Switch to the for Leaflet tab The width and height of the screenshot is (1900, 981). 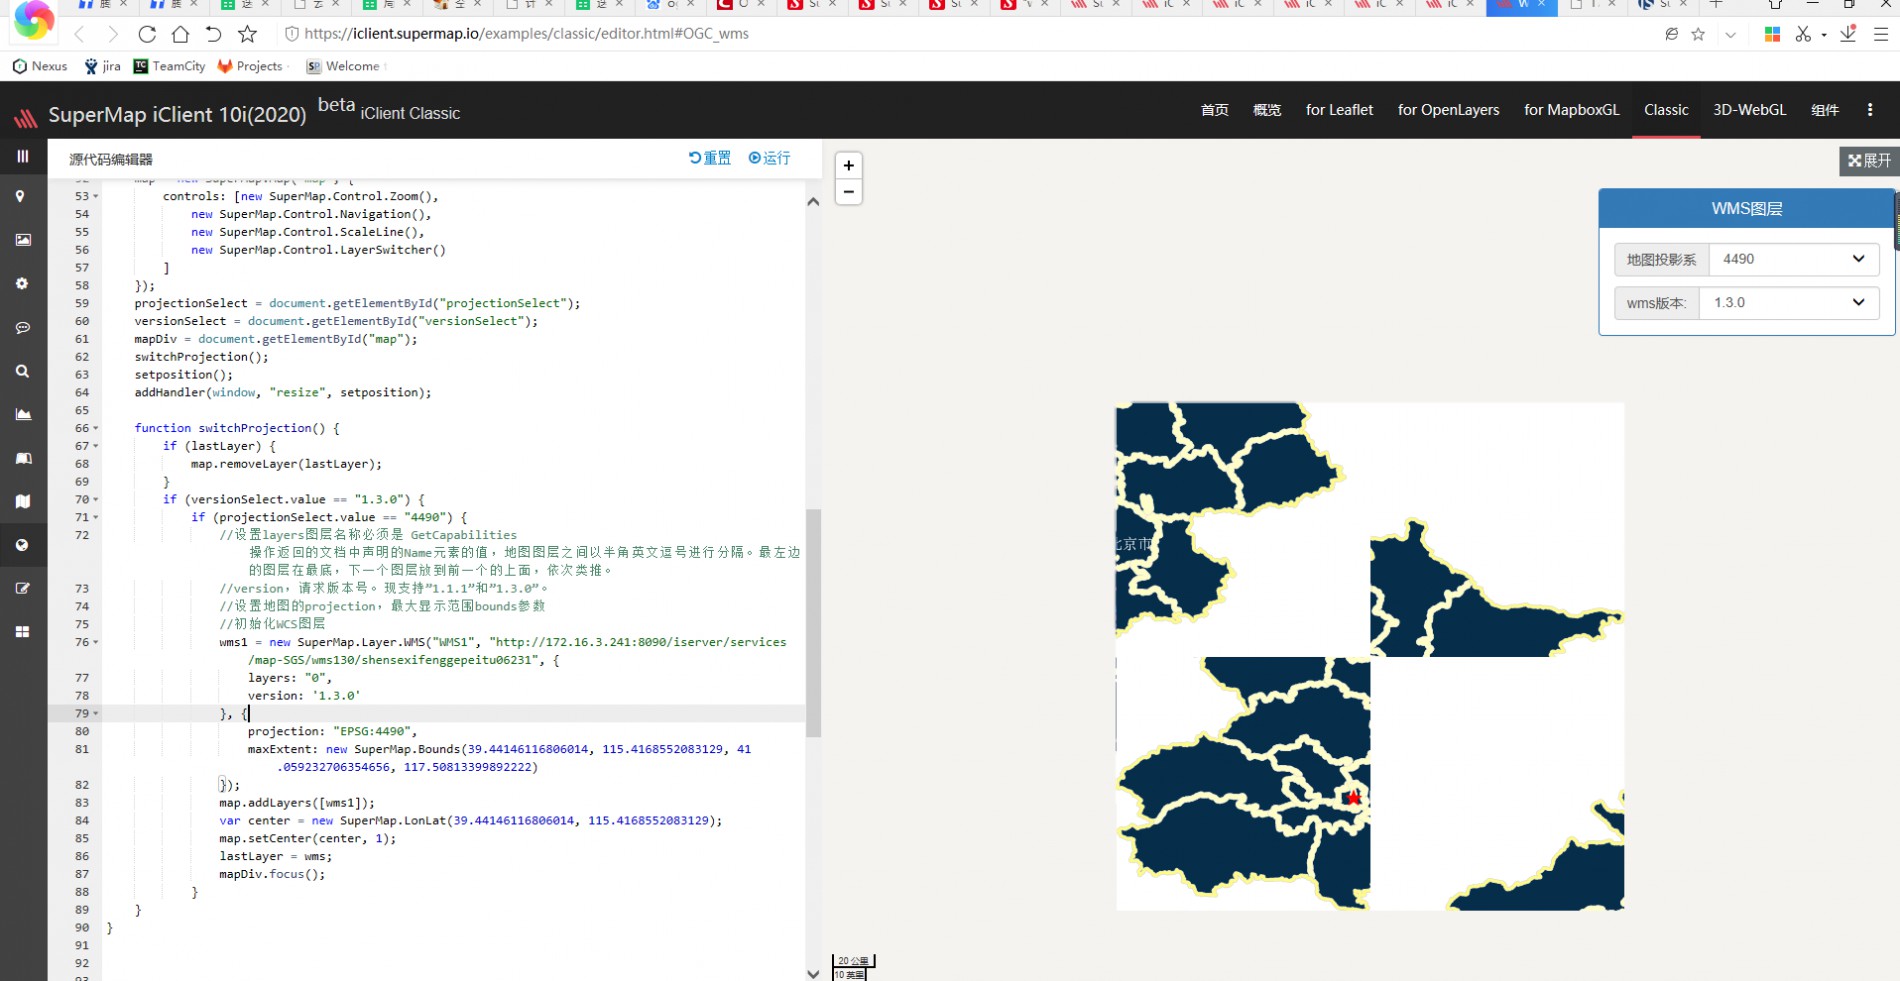(x=1339, y=110)
